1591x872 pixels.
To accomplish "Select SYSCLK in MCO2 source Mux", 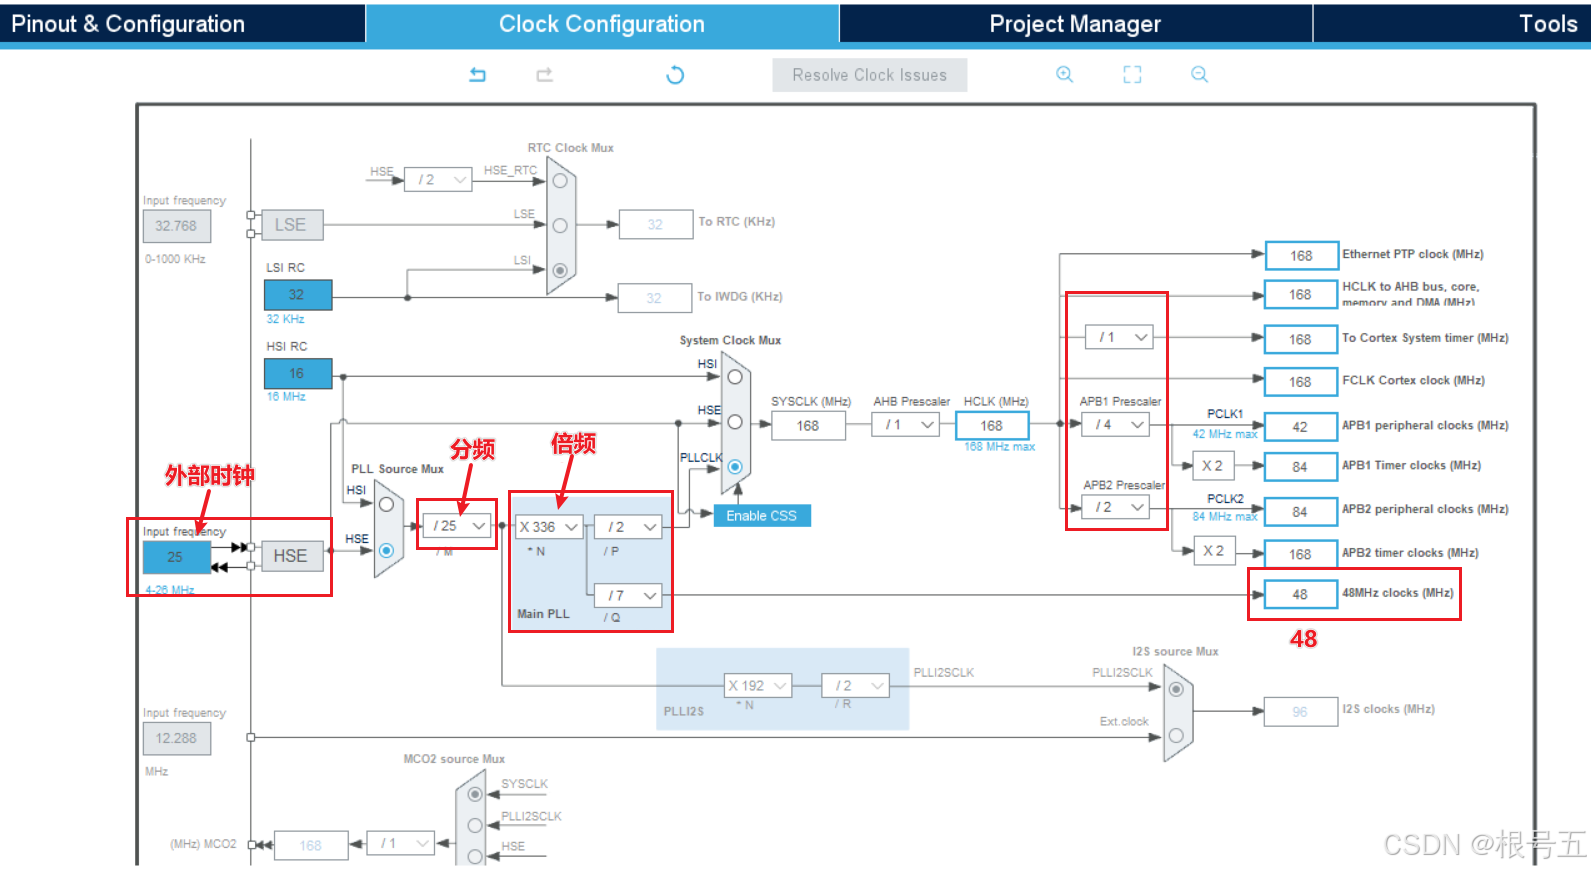I will 475,794.
